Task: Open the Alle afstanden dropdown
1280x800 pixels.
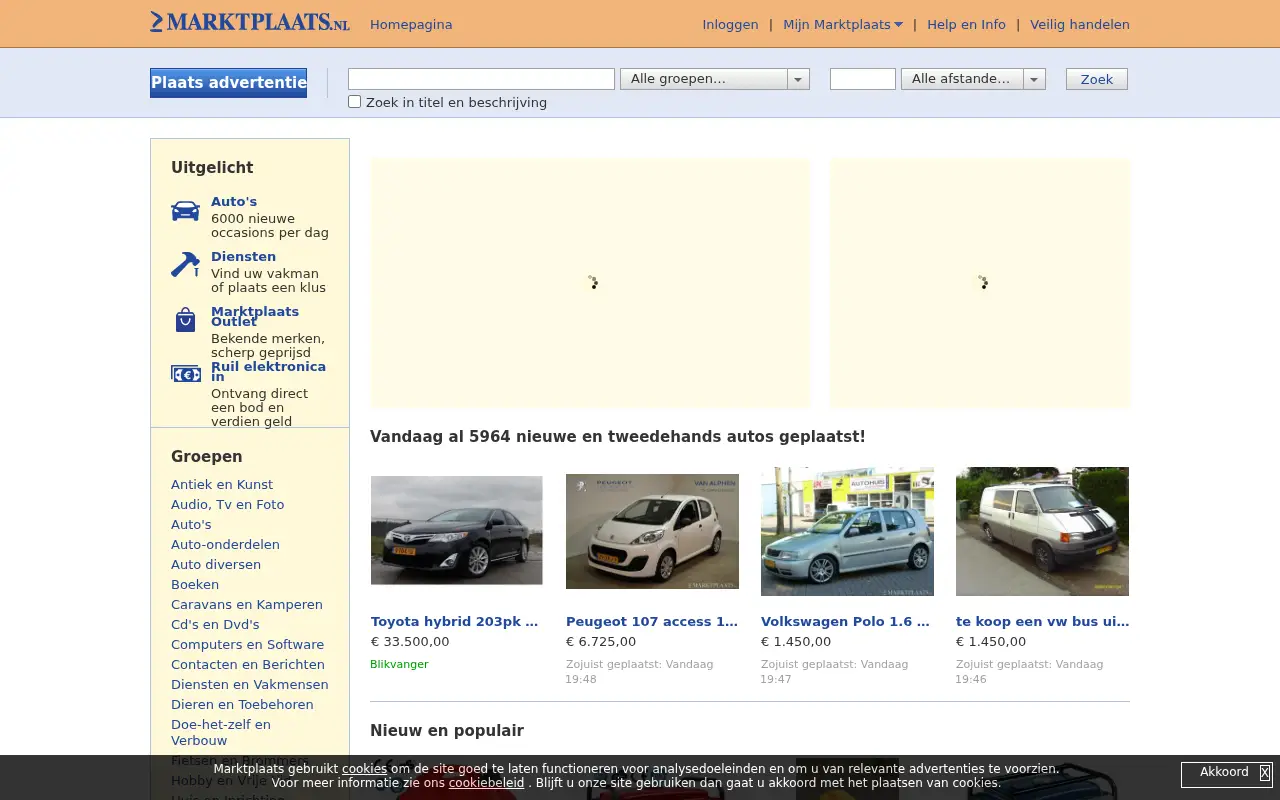Action: (x=973, y=79)
